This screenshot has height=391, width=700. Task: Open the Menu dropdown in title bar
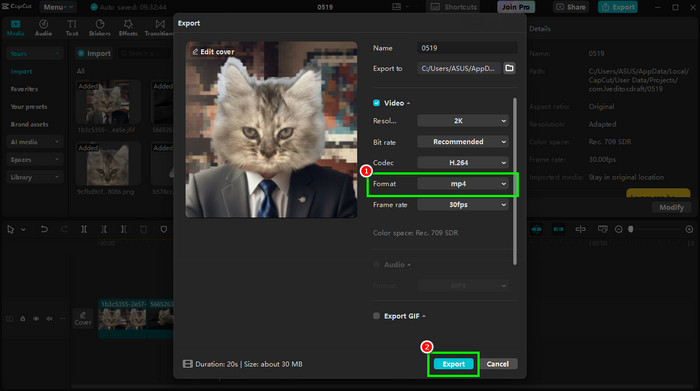point(58,7)
